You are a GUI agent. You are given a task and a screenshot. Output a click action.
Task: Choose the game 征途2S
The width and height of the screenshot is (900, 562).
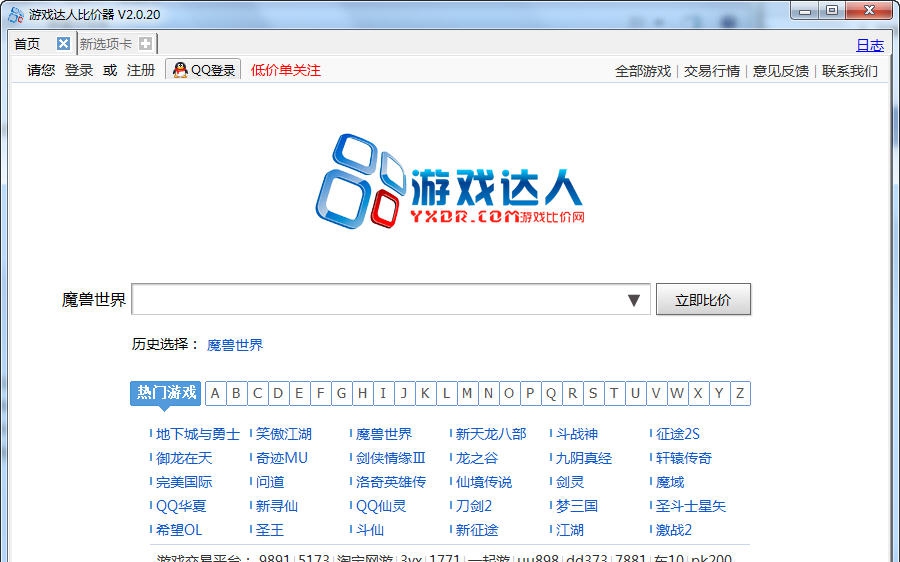(x=678, y=434)
